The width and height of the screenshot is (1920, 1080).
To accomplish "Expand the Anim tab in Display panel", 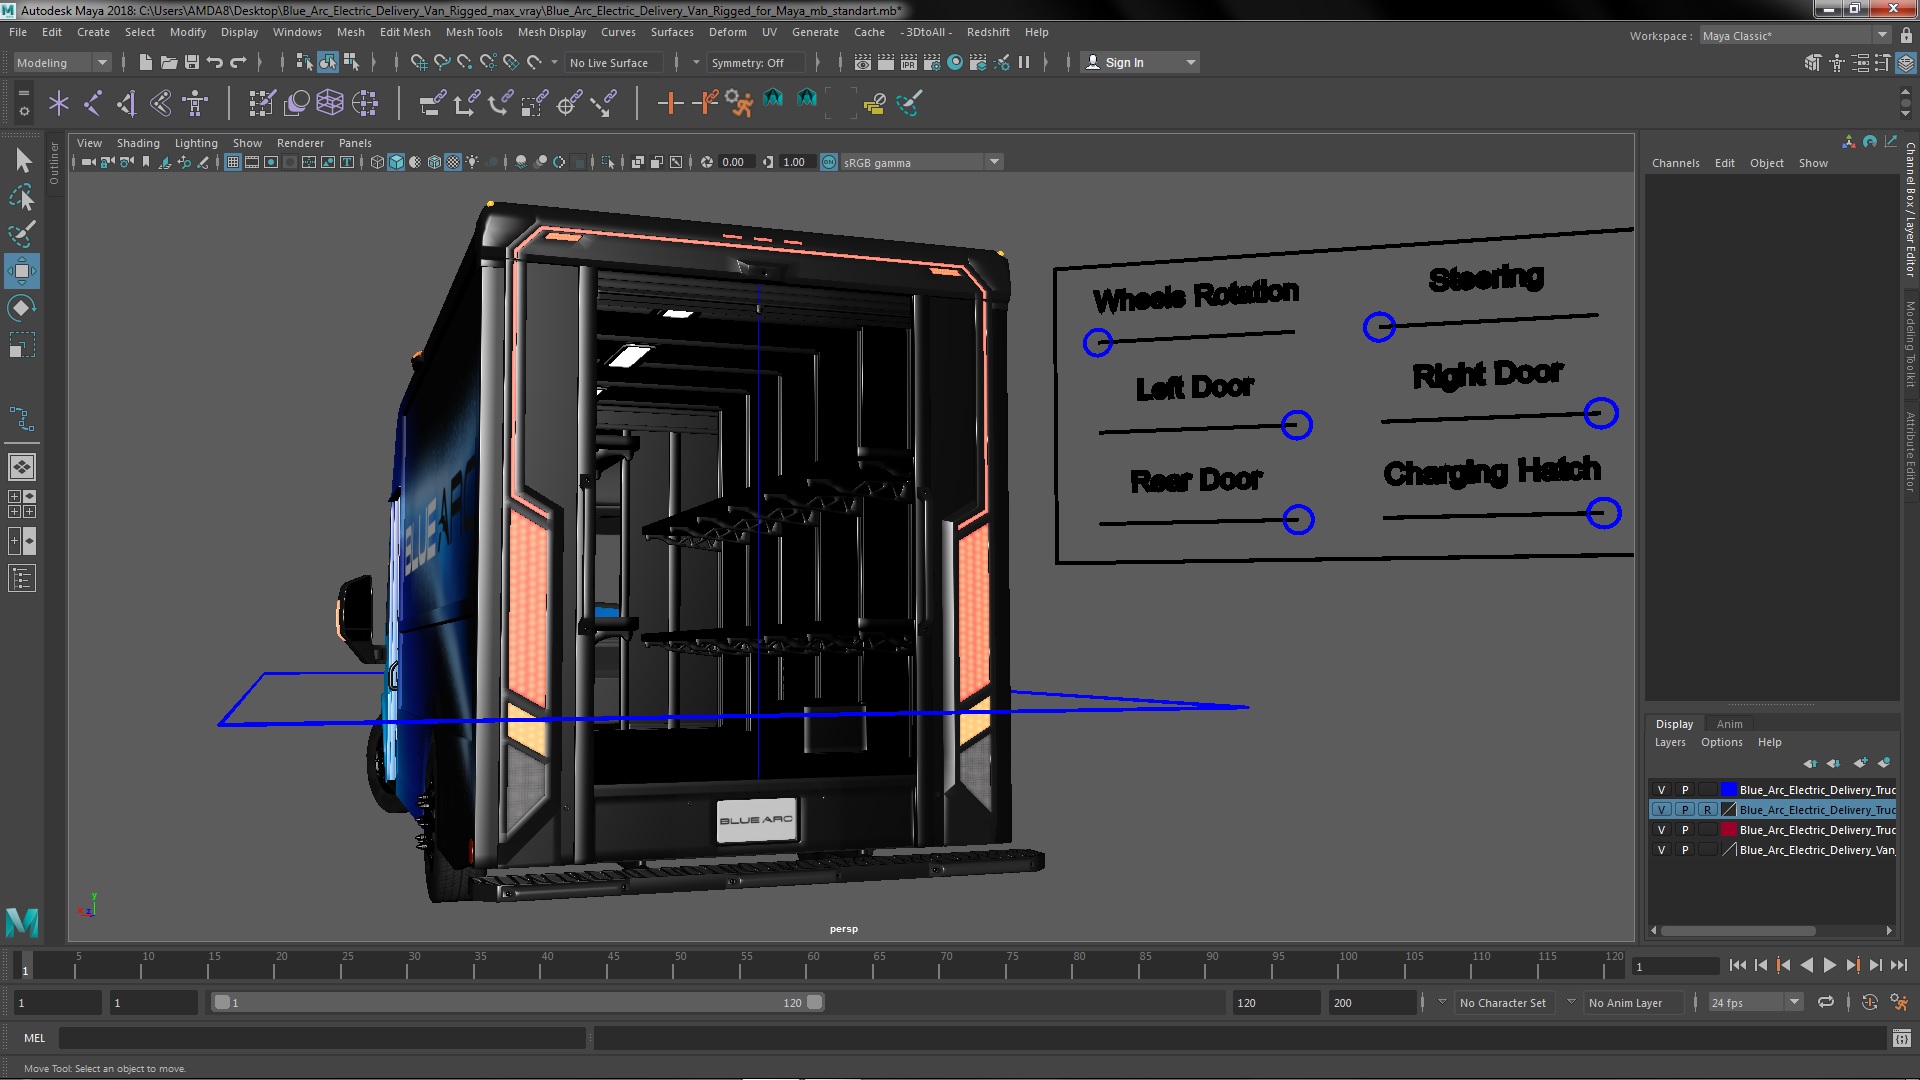I will (1730, 723).
